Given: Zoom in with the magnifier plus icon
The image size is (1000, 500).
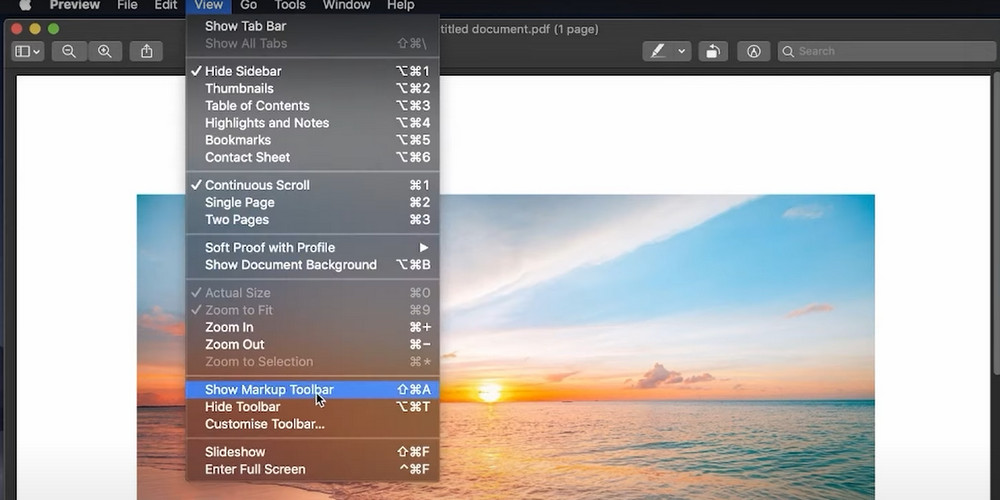Looking at the screenshot, I should click(105, 52).
